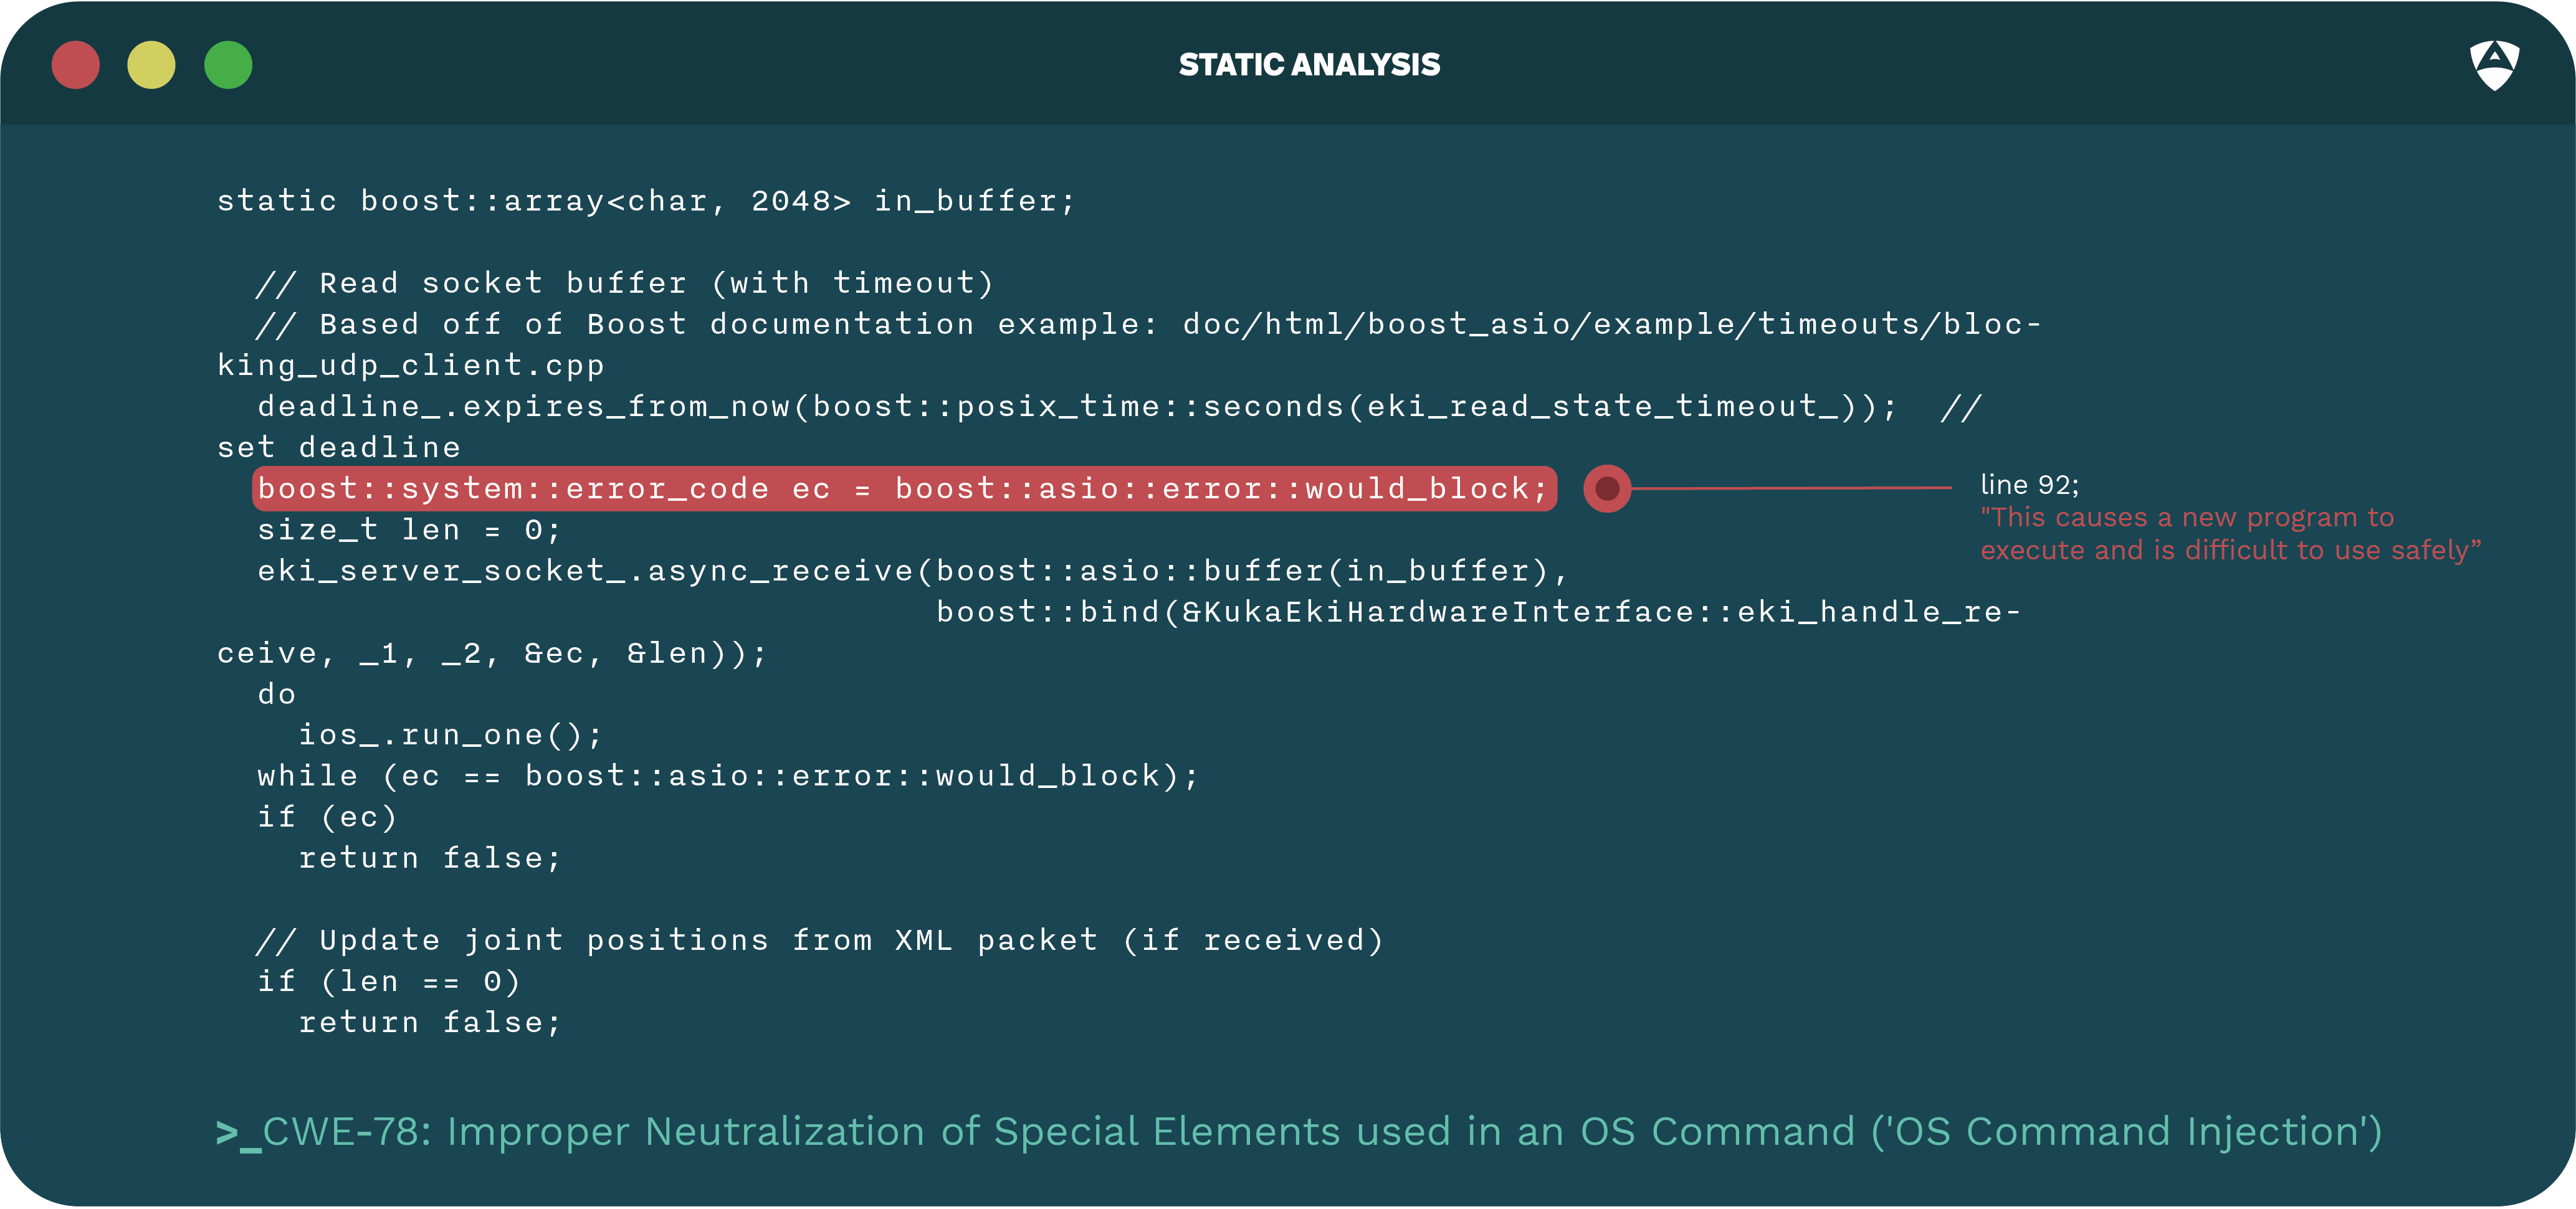Click the red breakpoint marker dot

[1607, 489]
